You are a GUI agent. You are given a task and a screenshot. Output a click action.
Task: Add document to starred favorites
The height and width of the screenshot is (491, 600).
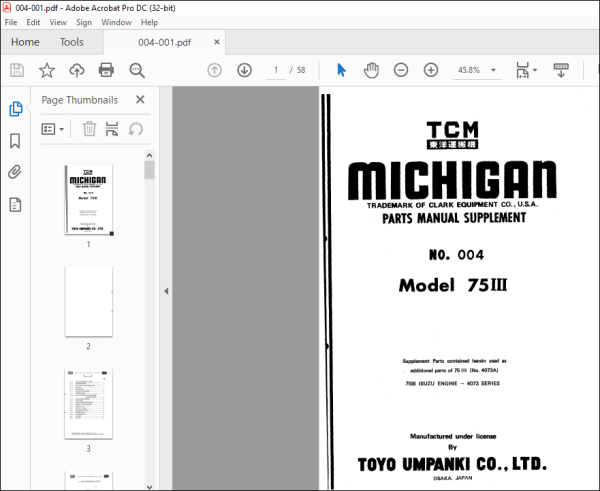pyautogui.click(x=47, y=70)
